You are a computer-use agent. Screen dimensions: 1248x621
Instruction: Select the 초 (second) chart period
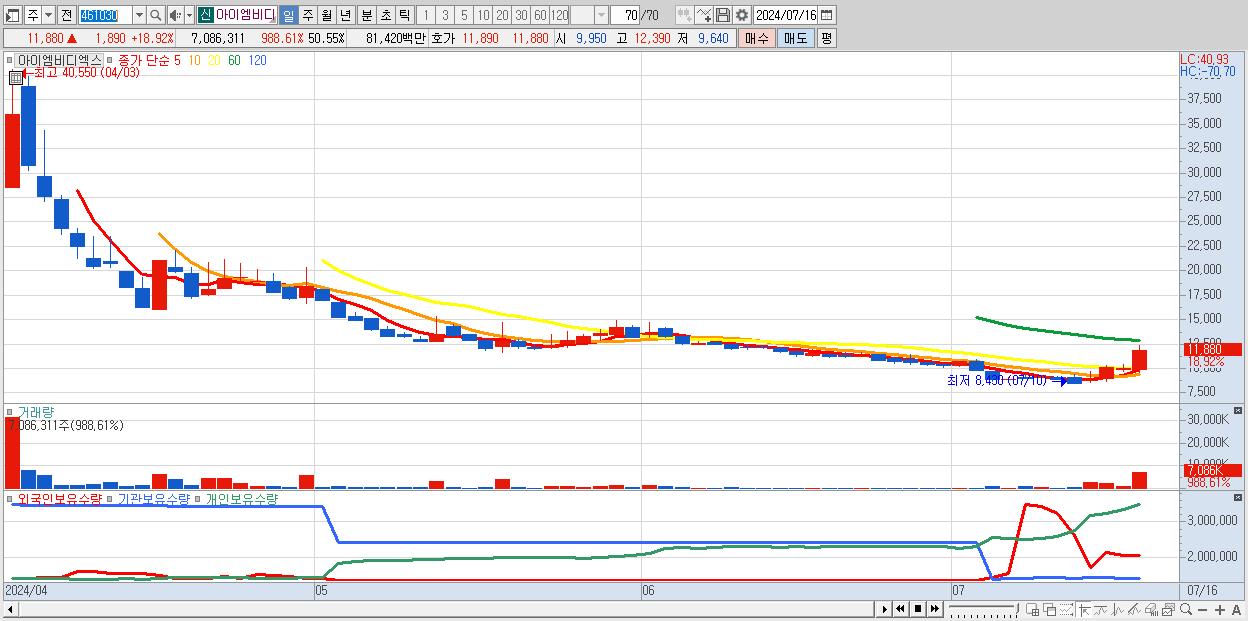(385, 15)
